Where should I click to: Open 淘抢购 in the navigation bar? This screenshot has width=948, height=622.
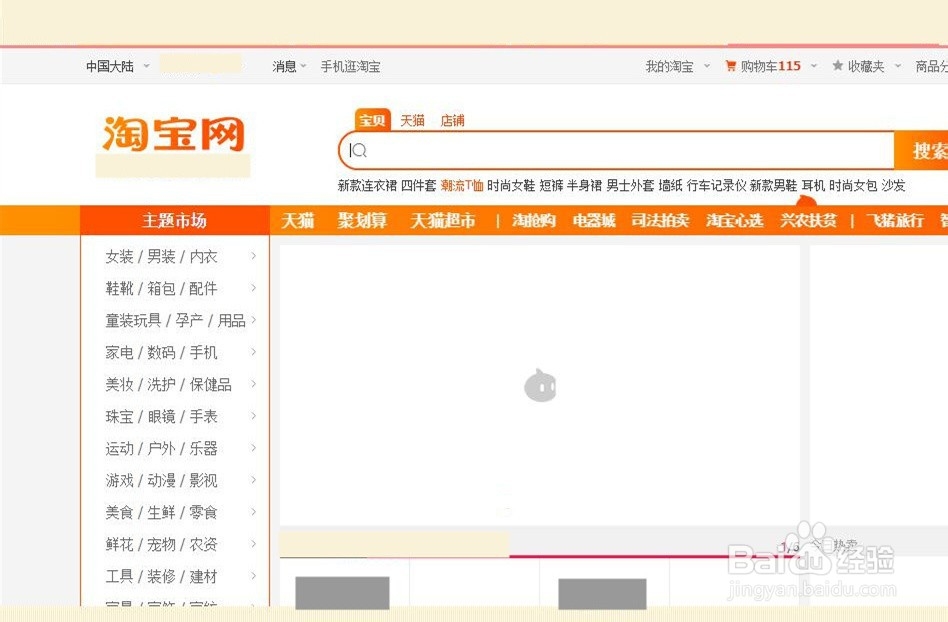click(534, 221)
